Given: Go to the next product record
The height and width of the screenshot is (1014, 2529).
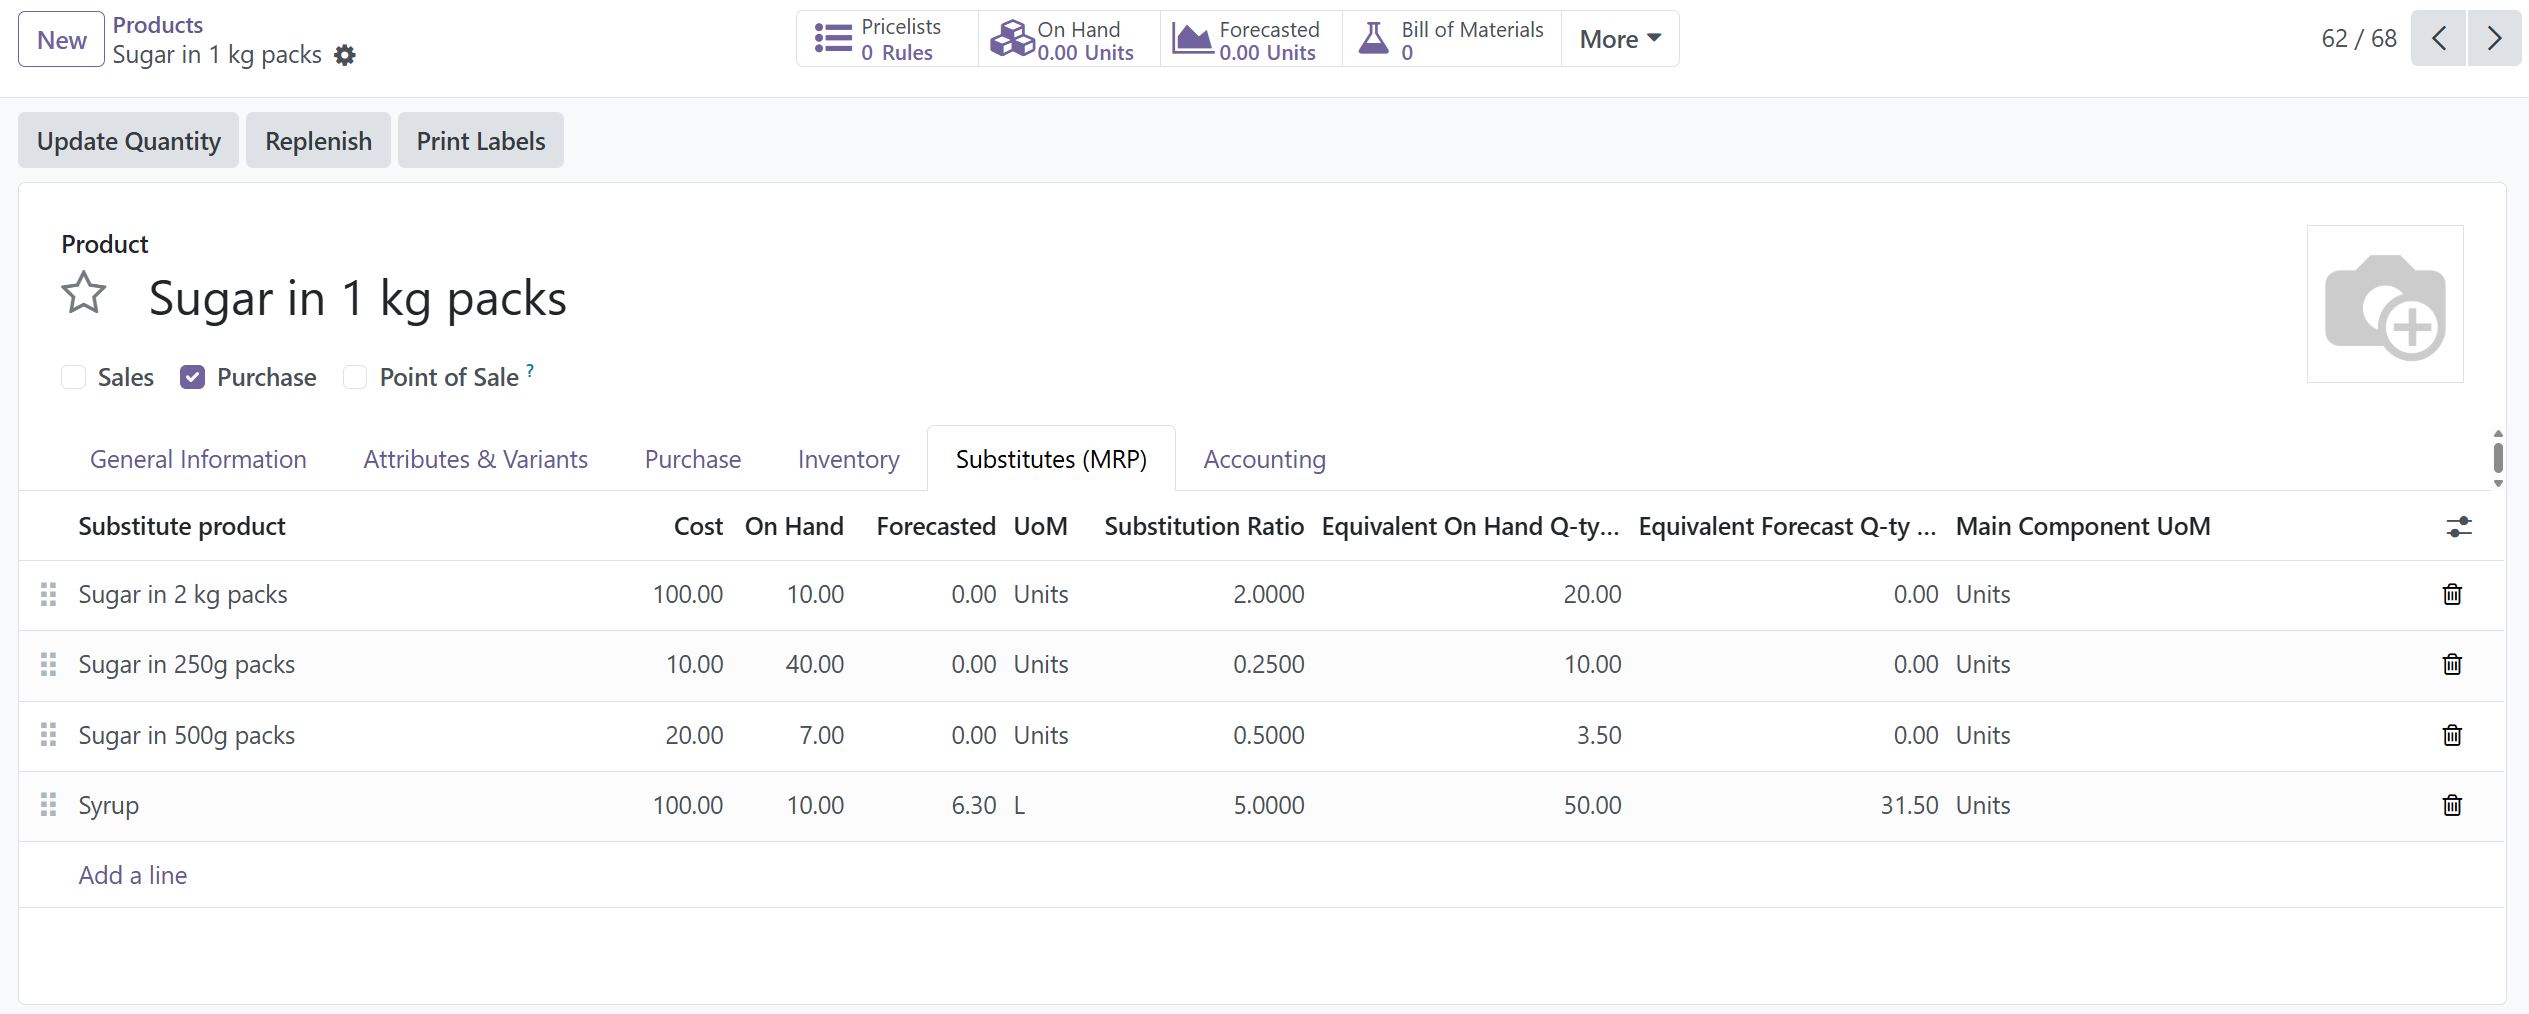Looking at the screenshot, I should click(2494, 38).
